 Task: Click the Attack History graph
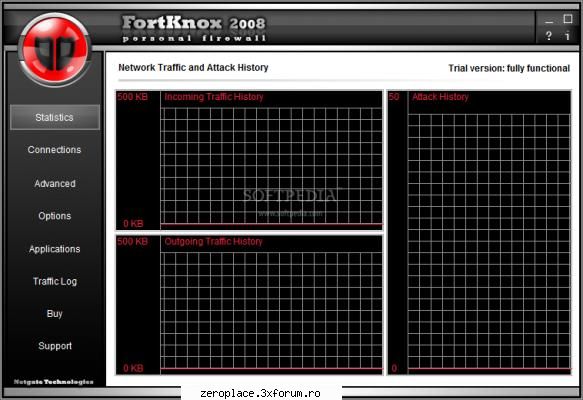[479, 232]
